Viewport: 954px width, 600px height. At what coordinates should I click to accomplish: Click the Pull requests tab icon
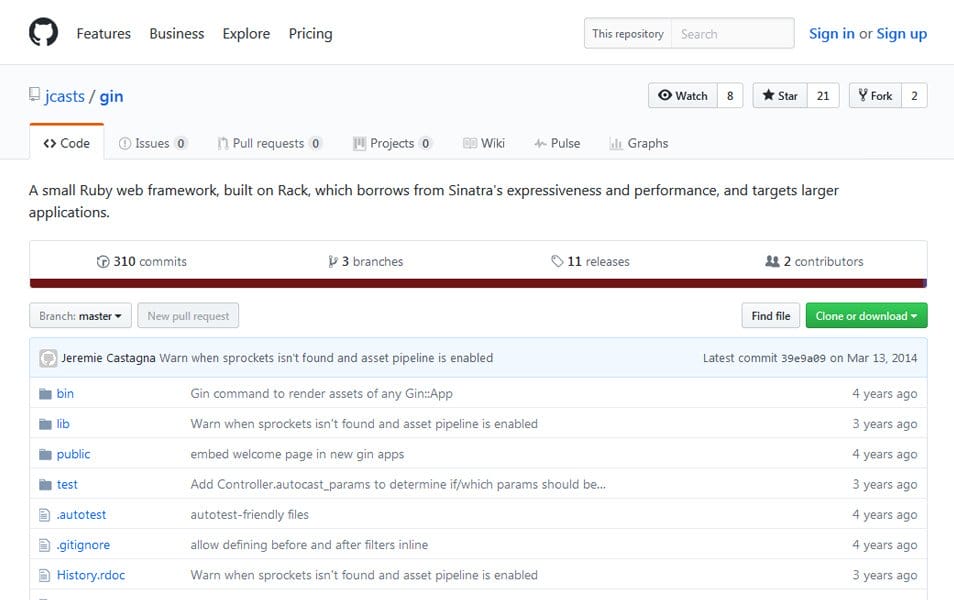click(x=223, y=144)
